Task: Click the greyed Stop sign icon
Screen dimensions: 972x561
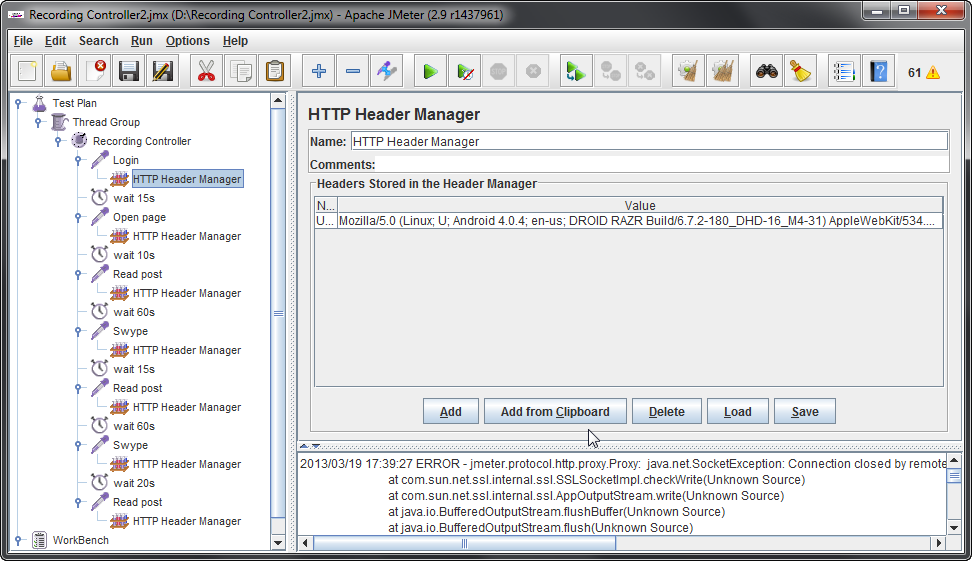Action: point(498,71)
